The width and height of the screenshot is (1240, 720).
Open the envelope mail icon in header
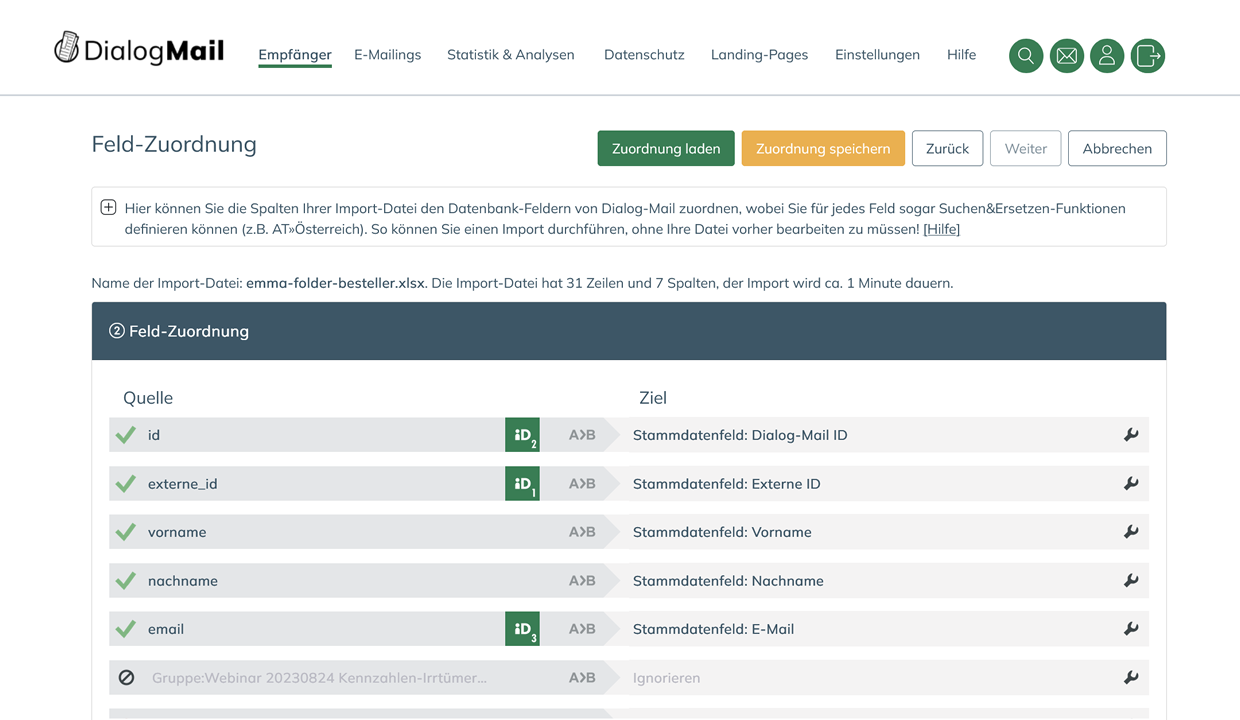1067,56
